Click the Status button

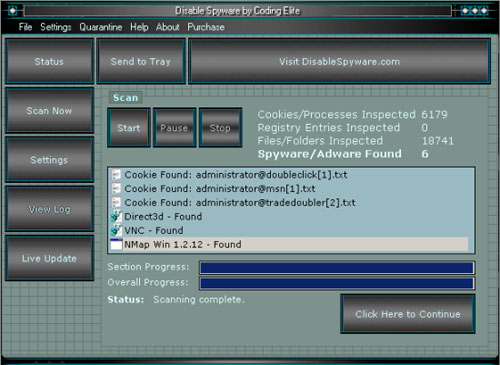pyautogui.click(x=49, y=61)
